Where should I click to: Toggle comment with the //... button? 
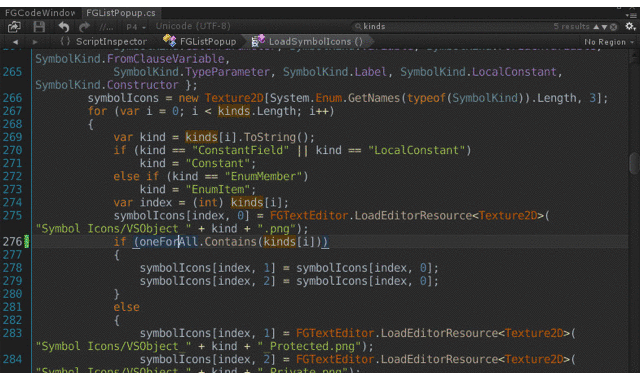point(106,27)
